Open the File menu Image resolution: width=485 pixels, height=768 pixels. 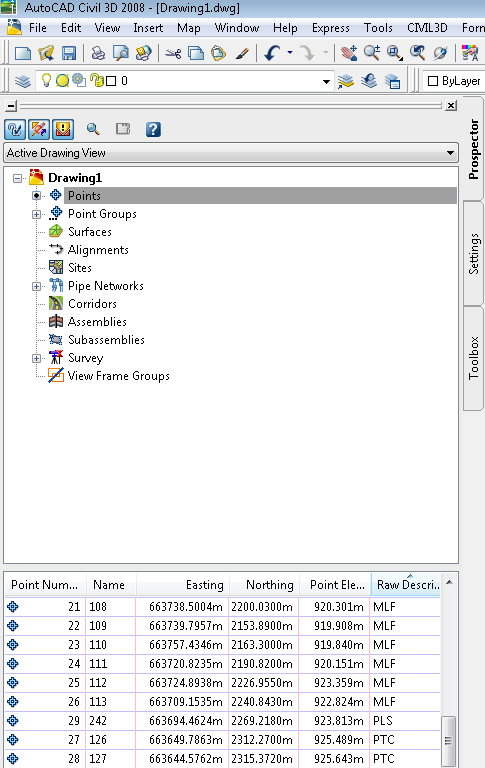(x=38, y=28)
